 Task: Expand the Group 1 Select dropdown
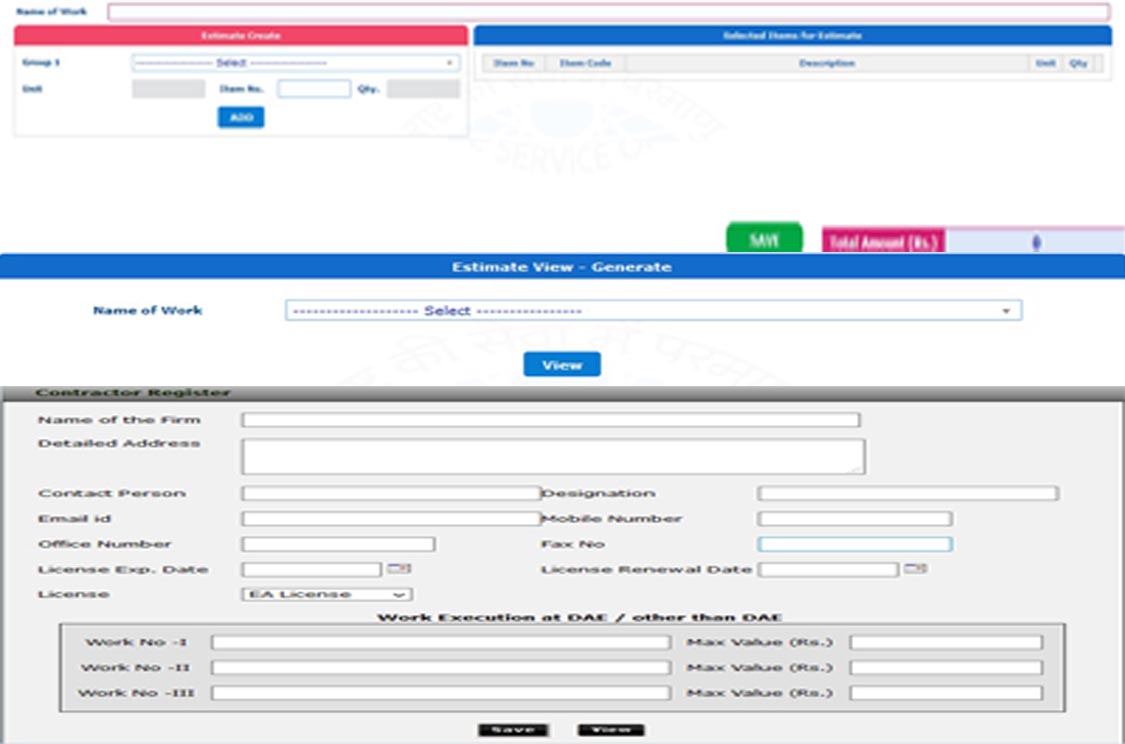(295, 63)
